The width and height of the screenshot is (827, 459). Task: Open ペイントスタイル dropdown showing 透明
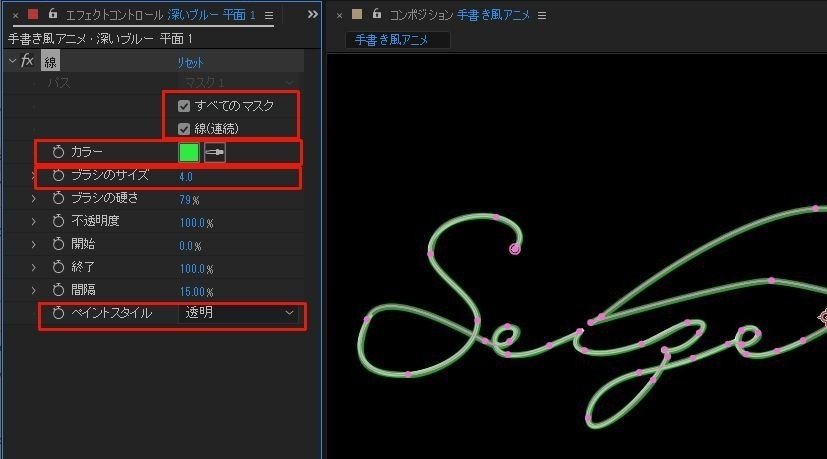[239, 313]
